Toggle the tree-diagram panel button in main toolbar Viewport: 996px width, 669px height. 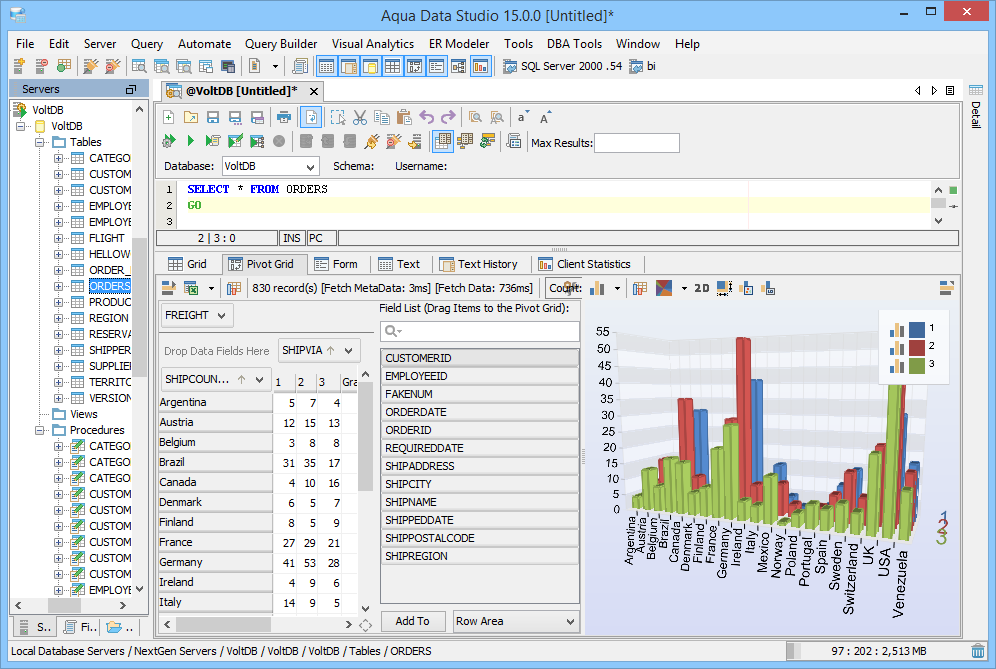pyautogui.click(x=459, y=66)
